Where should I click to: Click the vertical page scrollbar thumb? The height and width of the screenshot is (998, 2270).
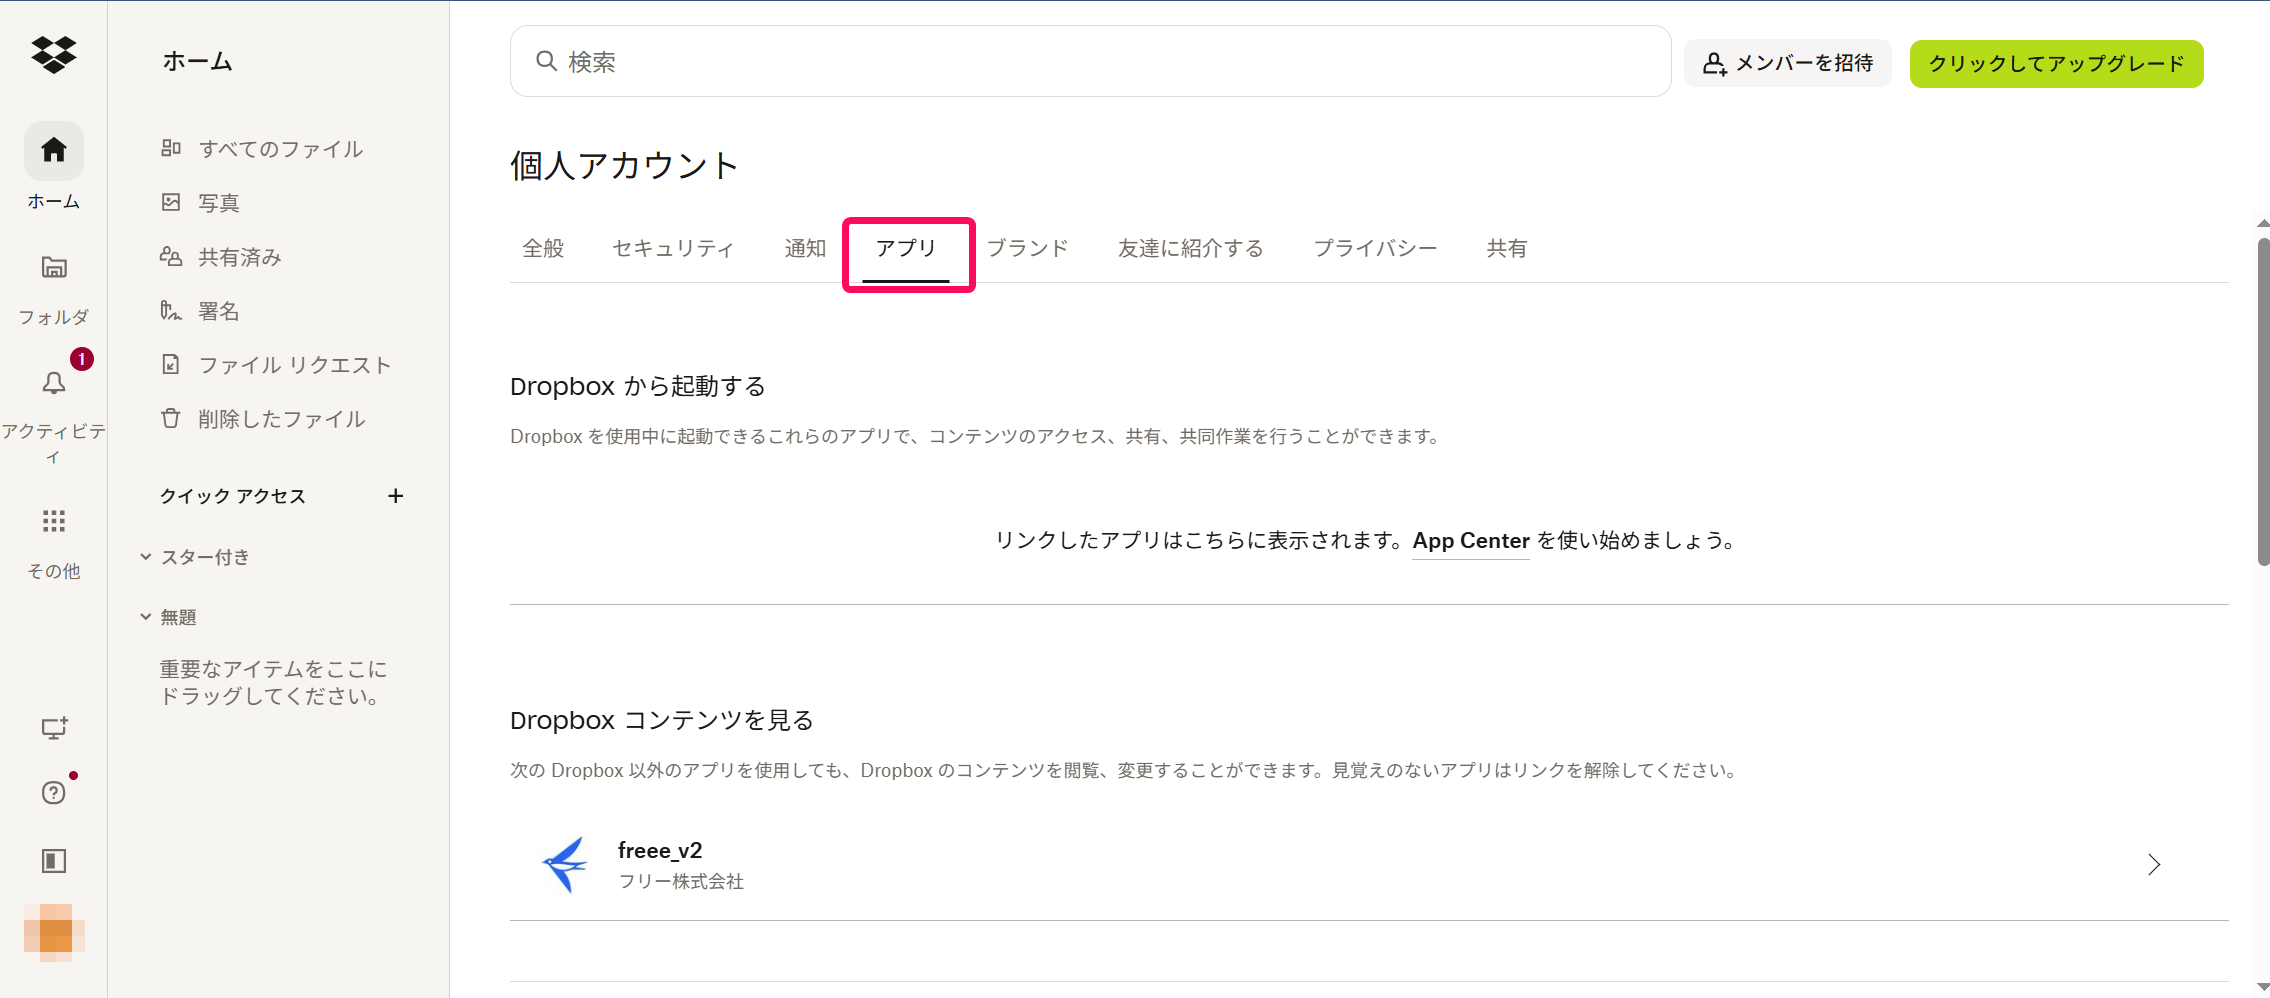click(x=2263, y=400)
